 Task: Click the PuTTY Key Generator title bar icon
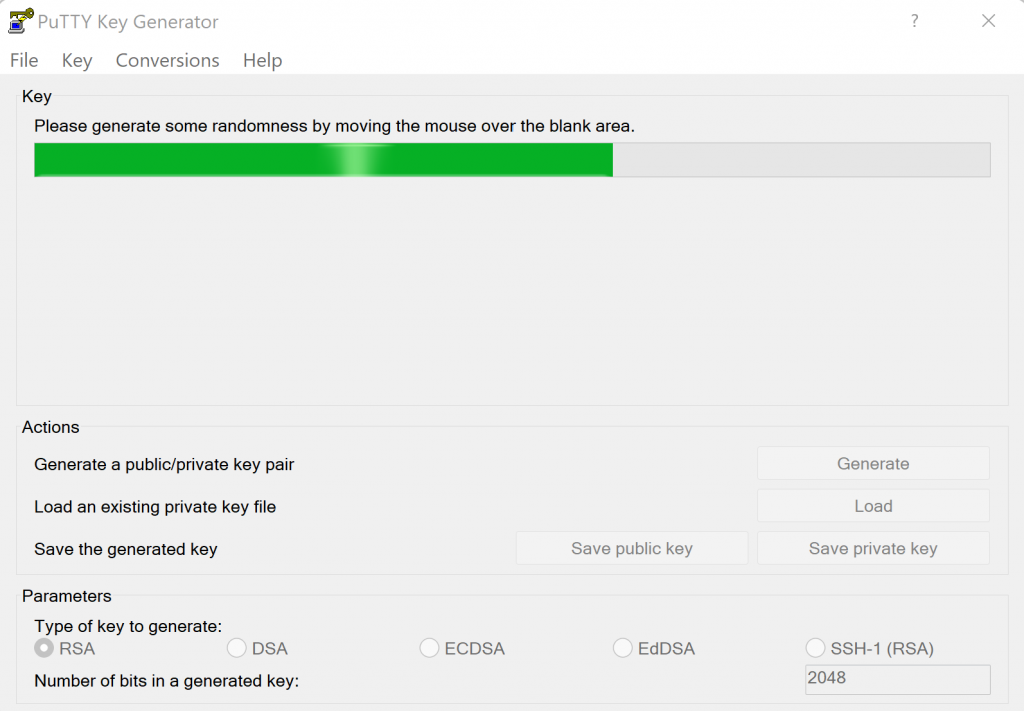[20, 21]
